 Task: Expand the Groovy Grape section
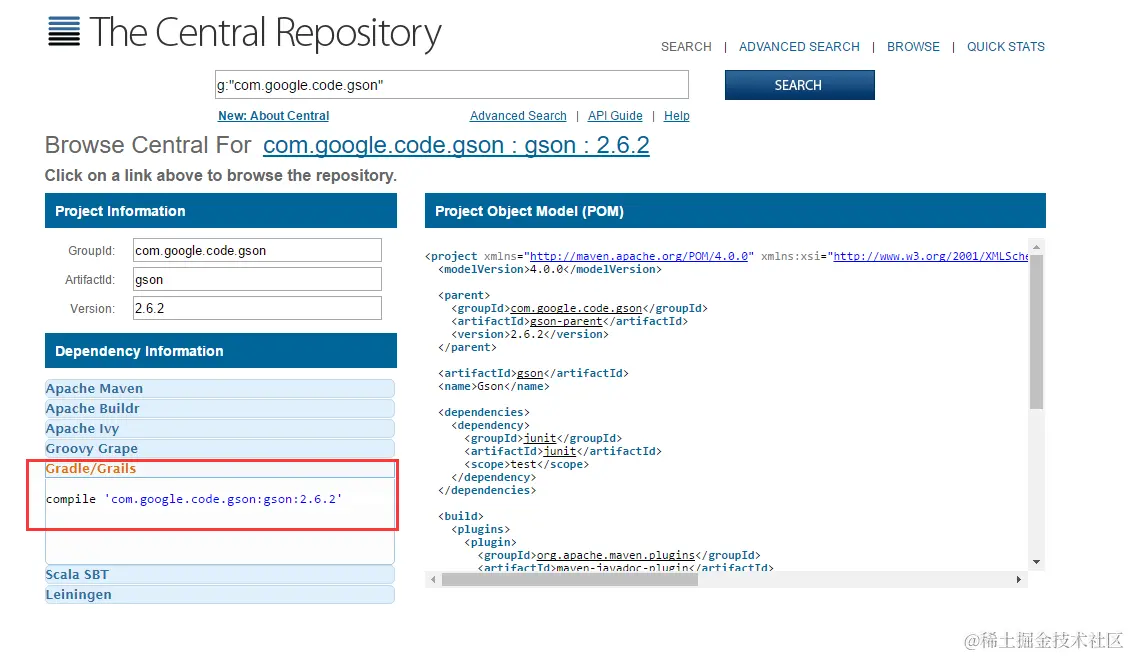click(x=220, y=449)
